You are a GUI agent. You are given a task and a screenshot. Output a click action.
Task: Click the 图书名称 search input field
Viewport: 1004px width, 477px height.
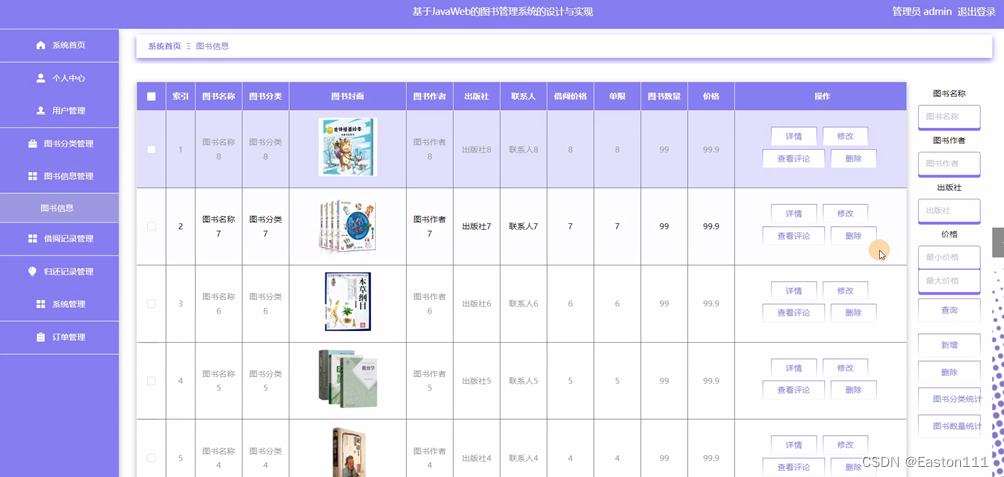(949, 117)
